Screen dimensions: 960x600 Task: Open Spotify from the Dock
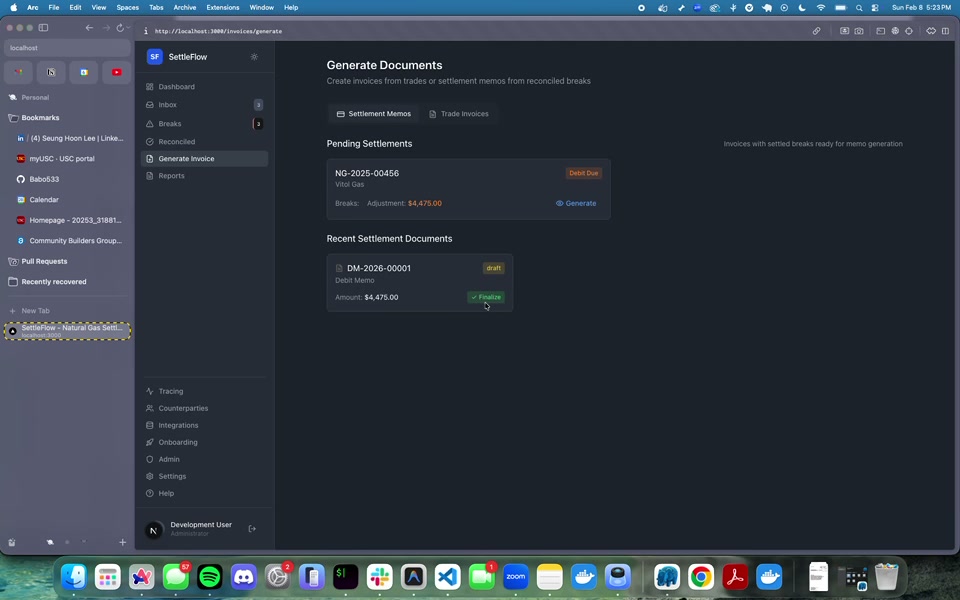[x=210, y=577]
